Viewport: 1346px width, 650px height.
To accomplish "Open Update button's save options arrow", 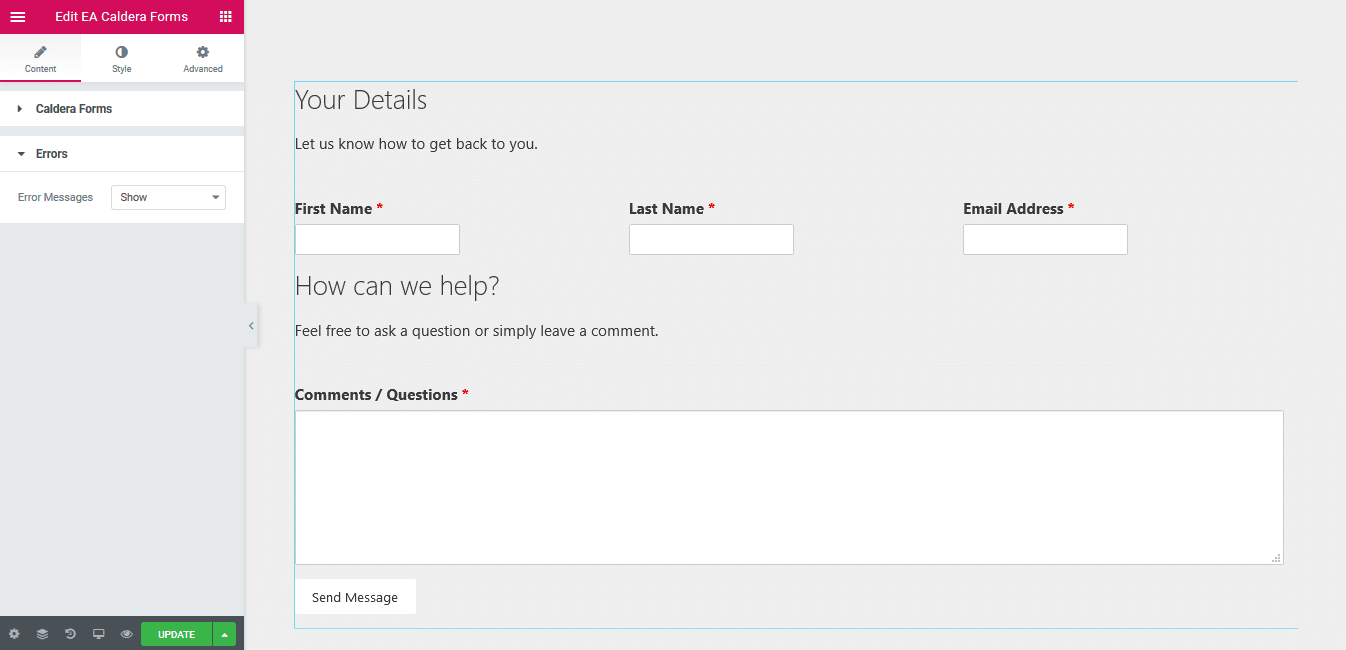I will coord(224,633).
